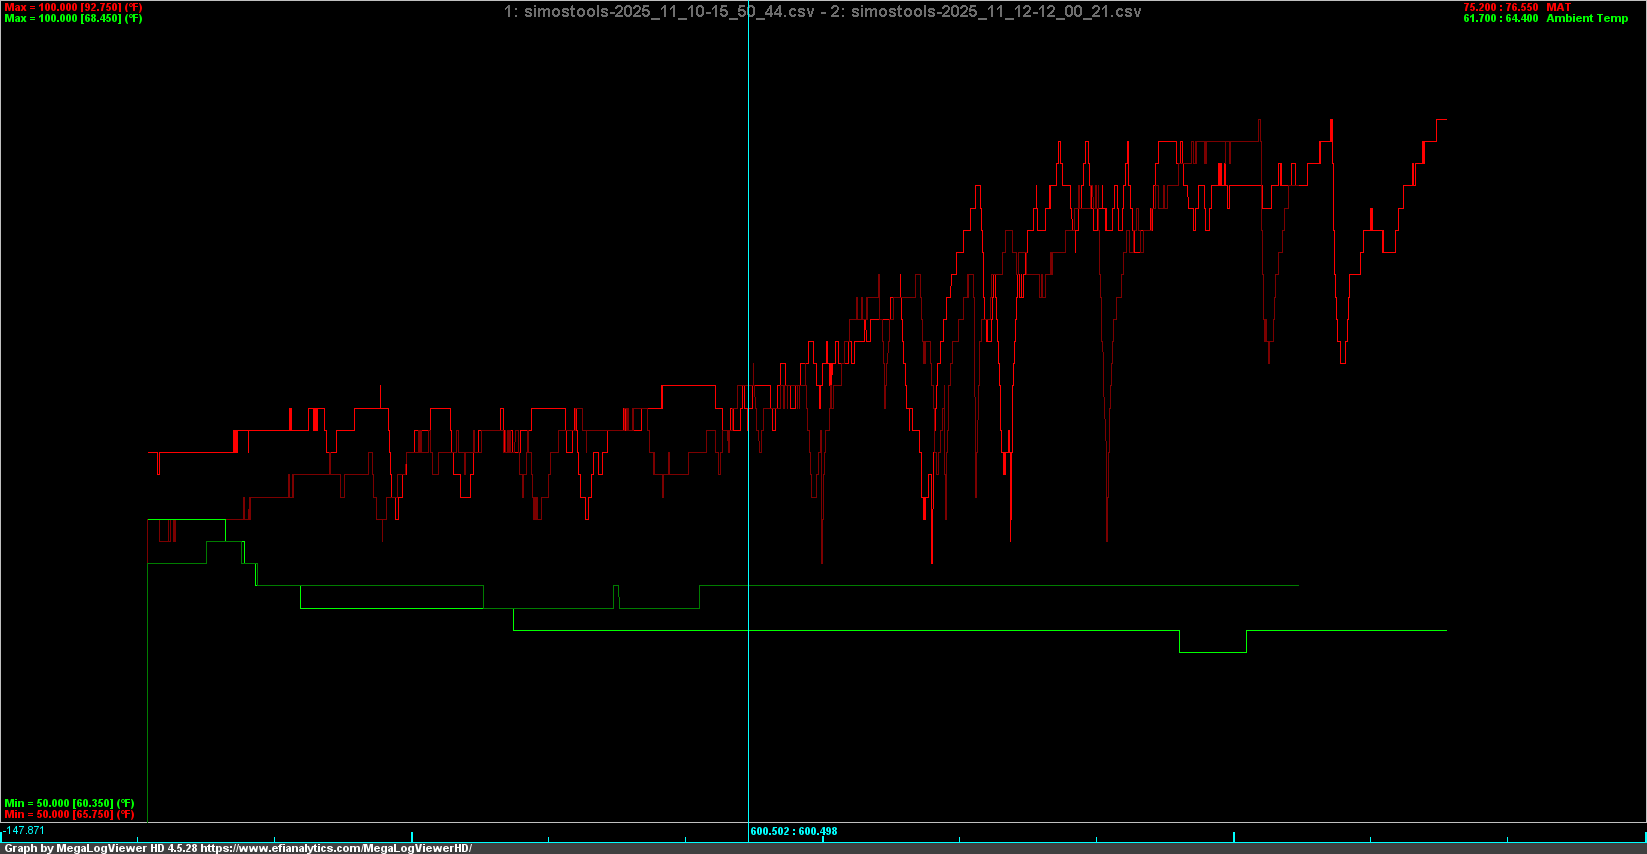
Task: Click the 'Graph by MegaLogViewer HD 4.5.28' footer text
Action: coord(100,848)
